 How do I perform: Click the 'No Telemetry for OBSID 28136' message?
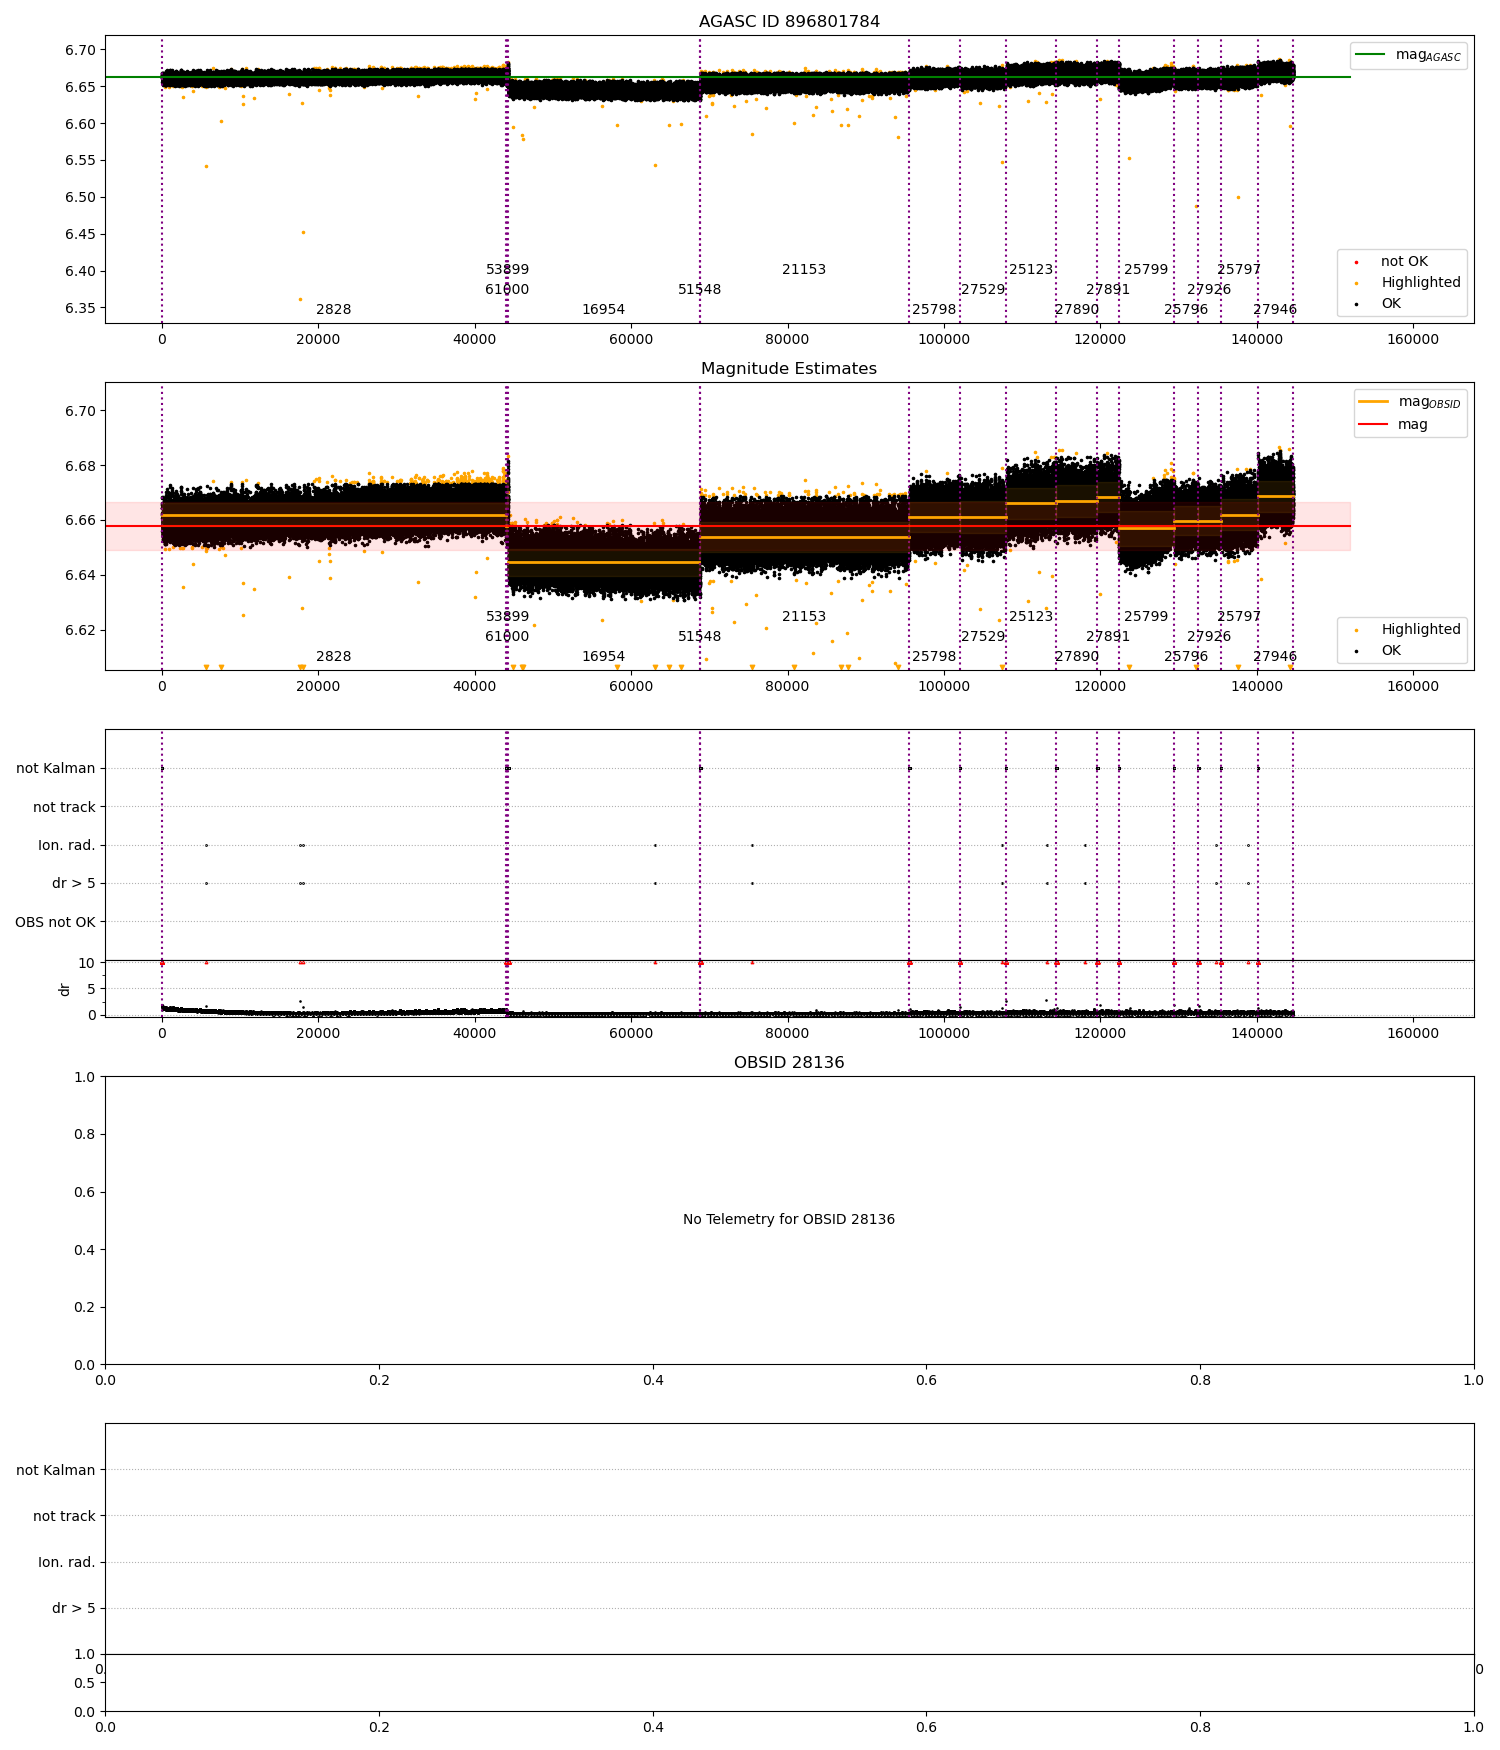789,1220
